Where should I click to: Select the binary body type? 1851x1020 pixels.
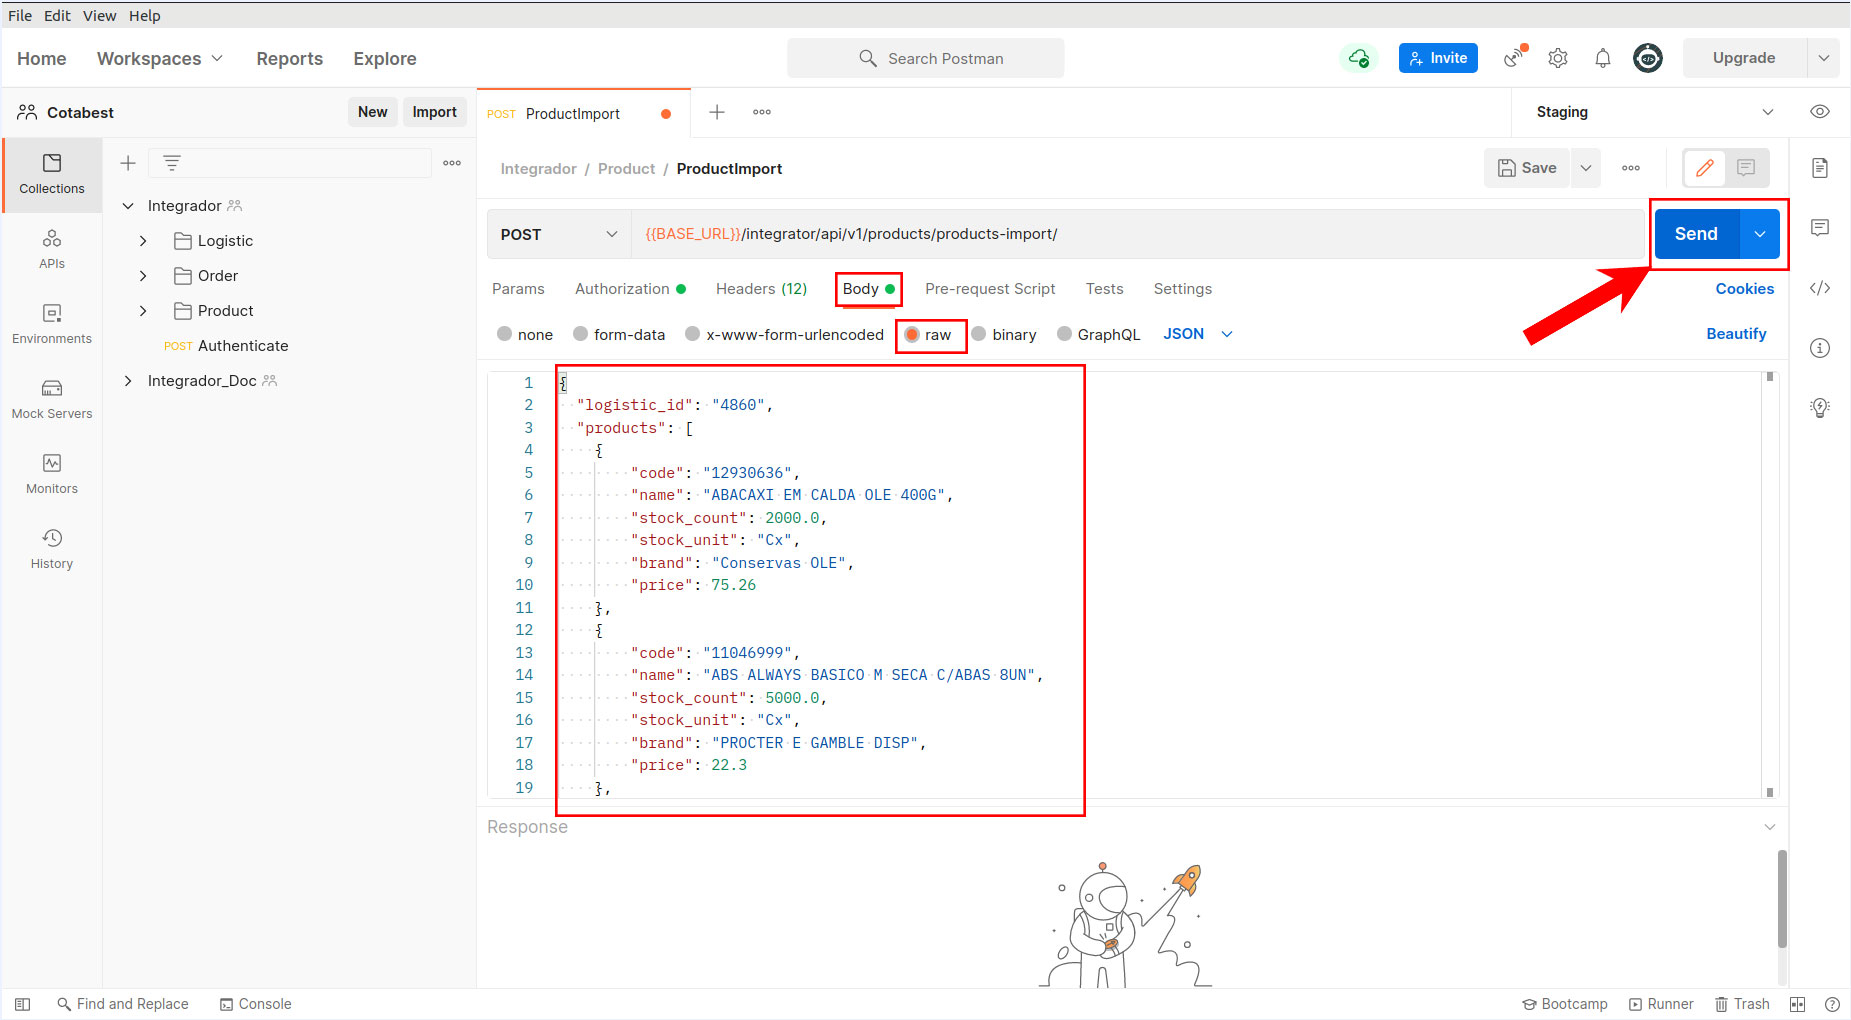click(979, 334)
